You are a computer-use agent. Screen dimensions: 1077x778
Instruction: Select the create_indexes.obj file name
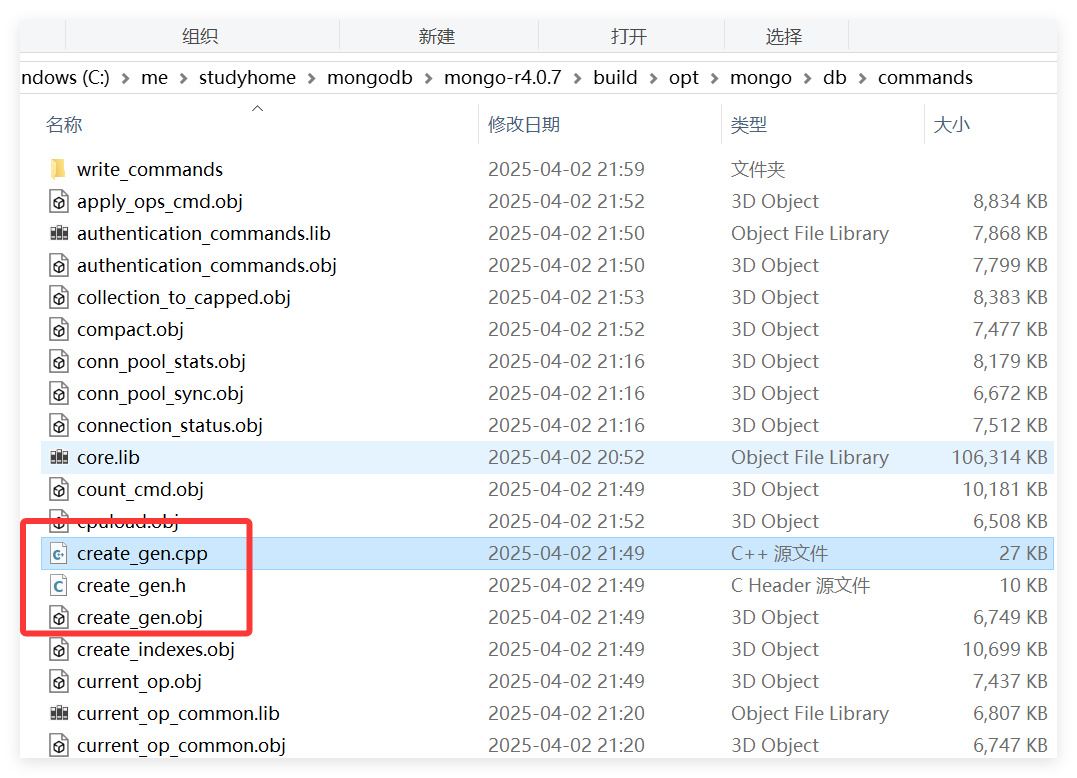pyautogui.click(x=155, y=650)
